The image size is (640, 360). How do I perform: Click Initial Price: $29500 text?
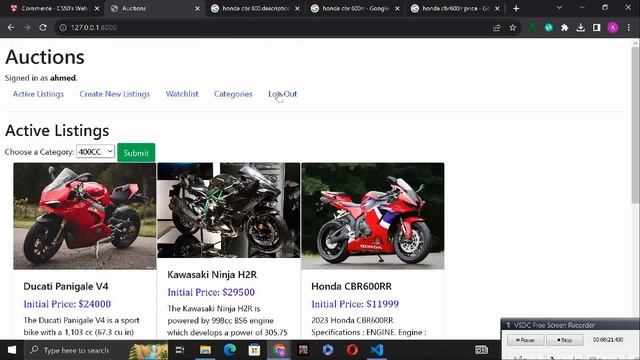click(x=211, y=292)
